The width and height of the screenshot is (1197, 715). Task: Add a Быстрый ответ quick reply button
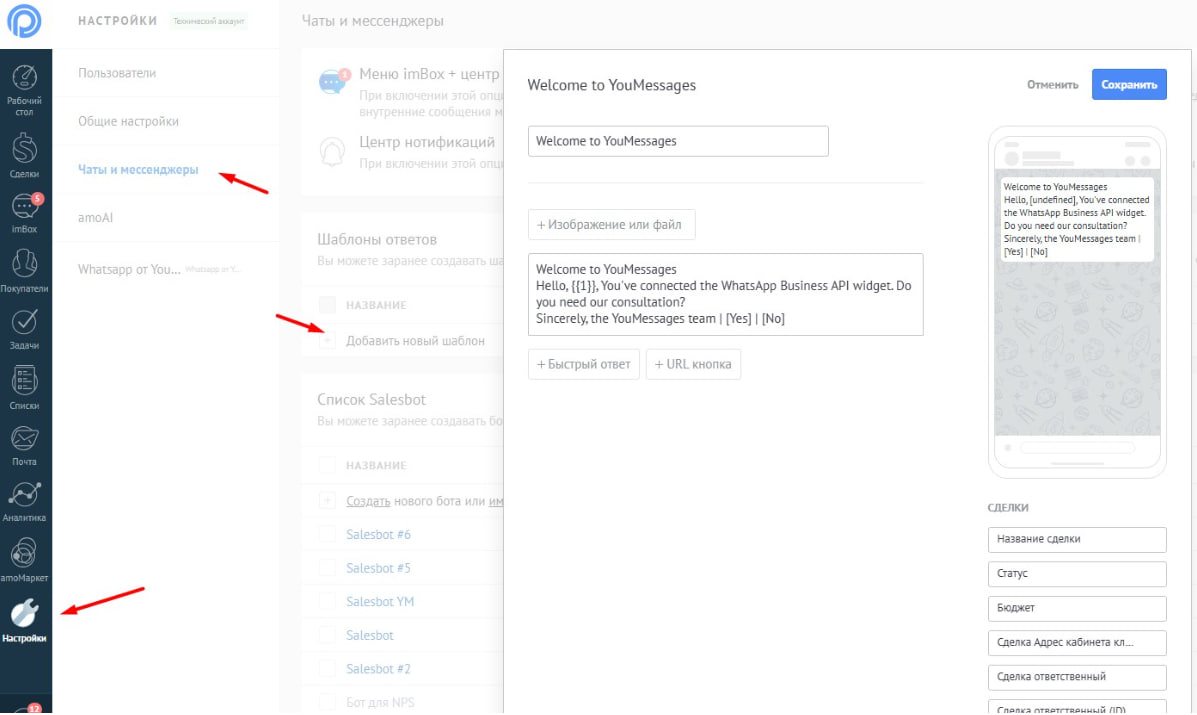coord(583,364)
